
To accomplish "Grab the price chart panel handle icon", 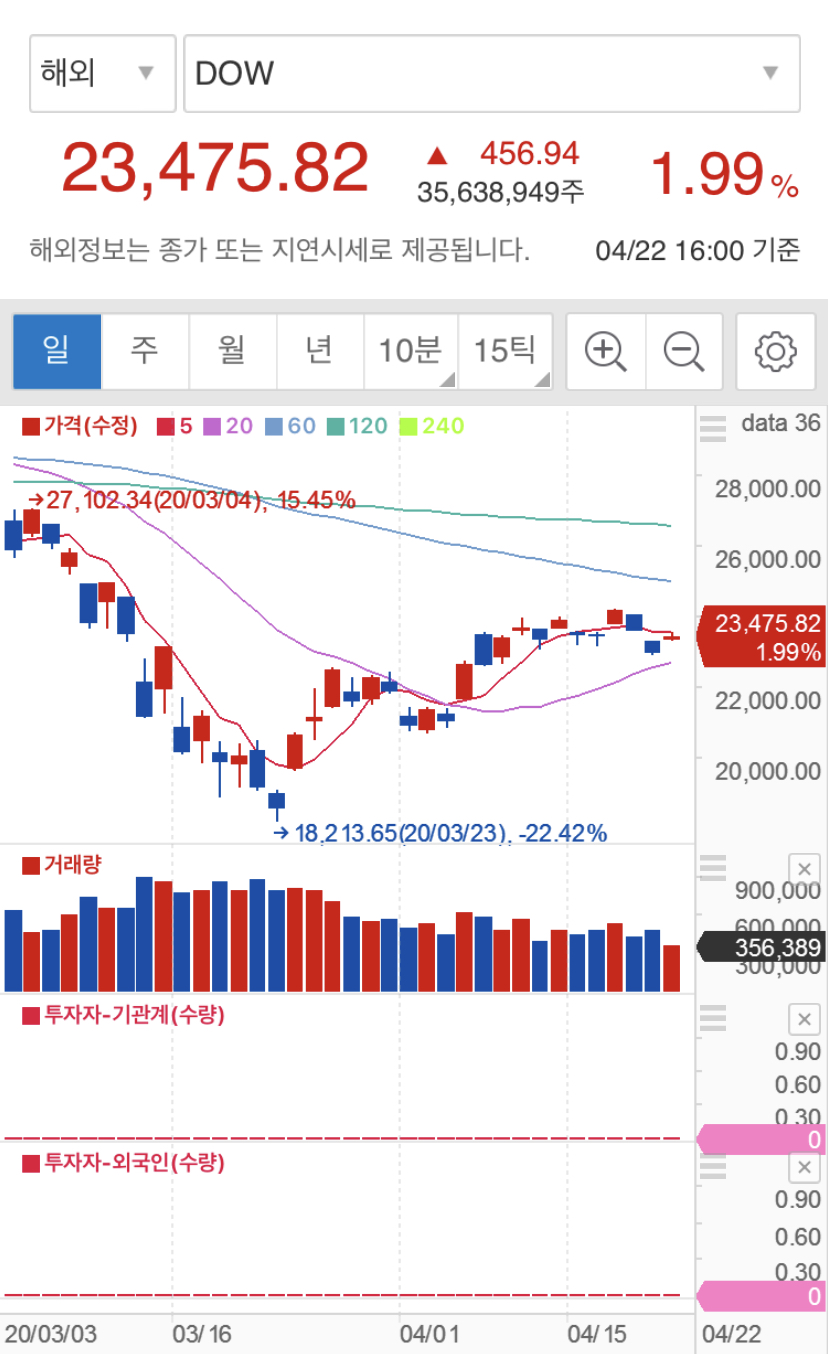I will pyautogui.click(x=713, y=428).
